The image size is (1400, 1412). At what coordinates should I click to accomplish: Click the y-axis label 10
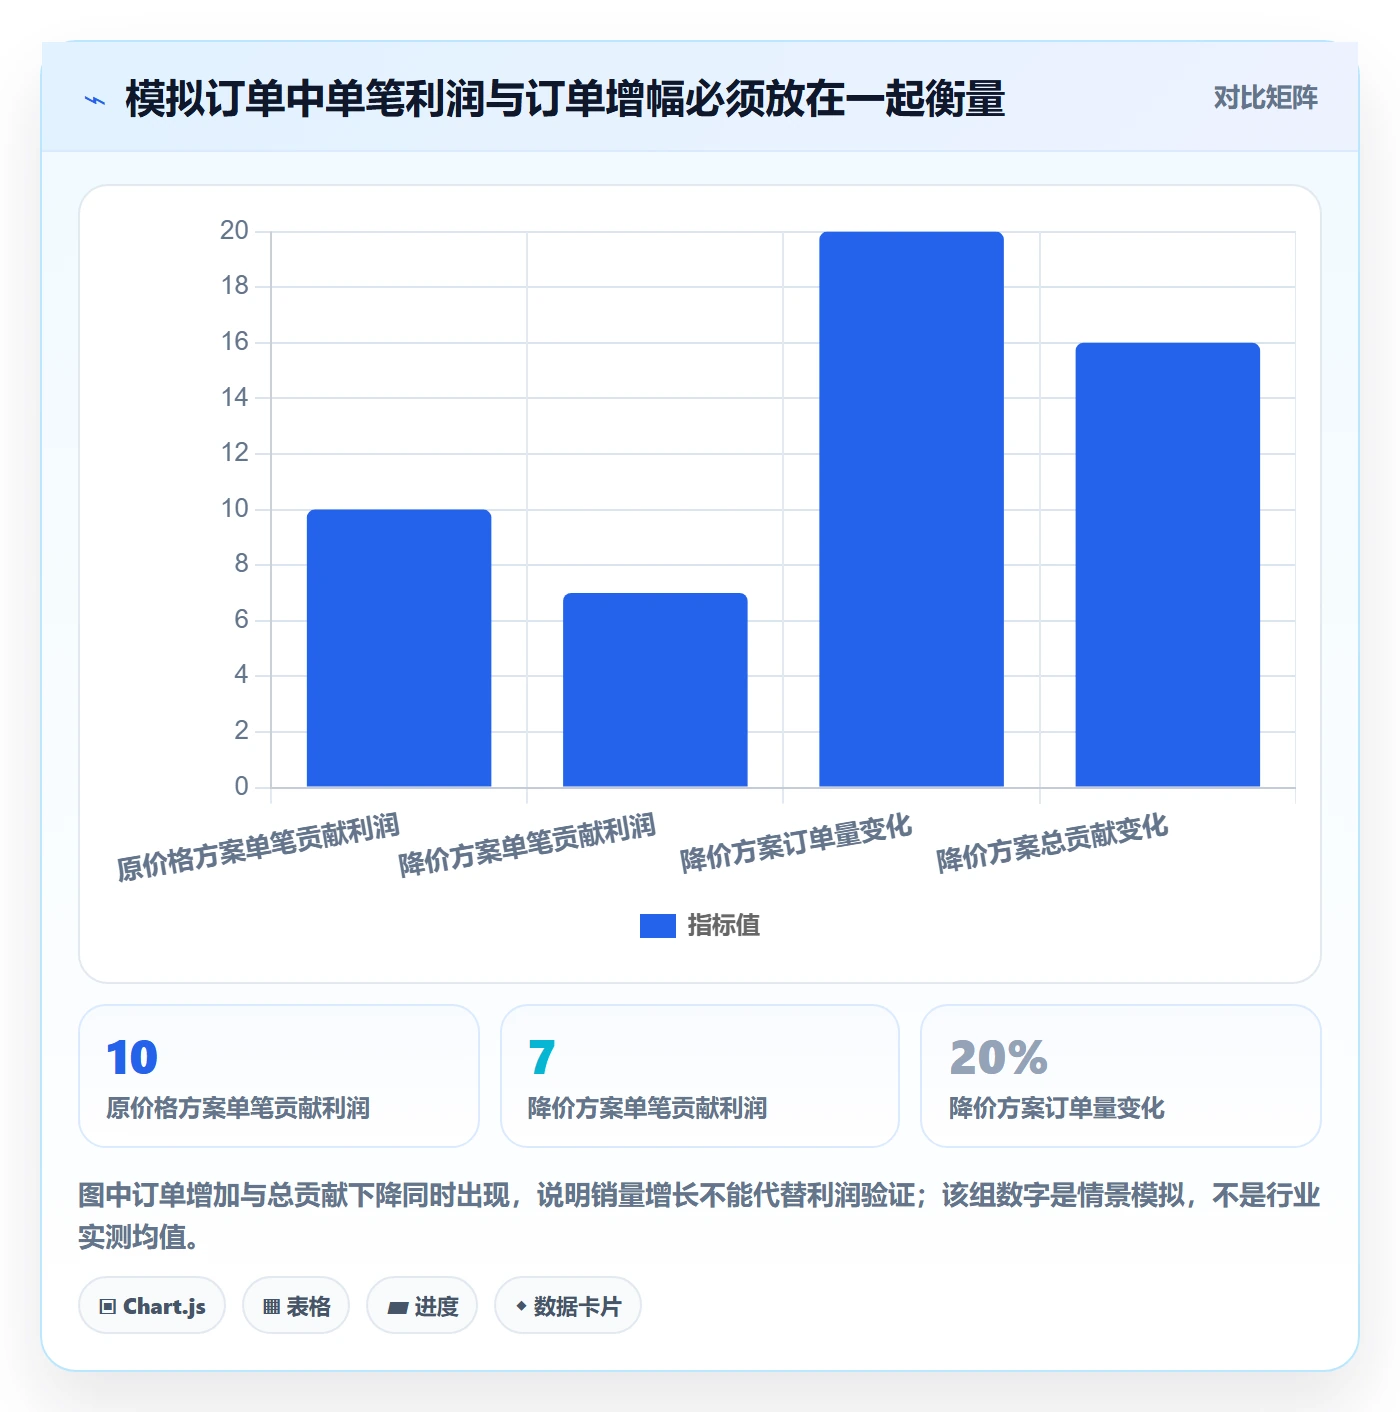(x=234, y=509)
